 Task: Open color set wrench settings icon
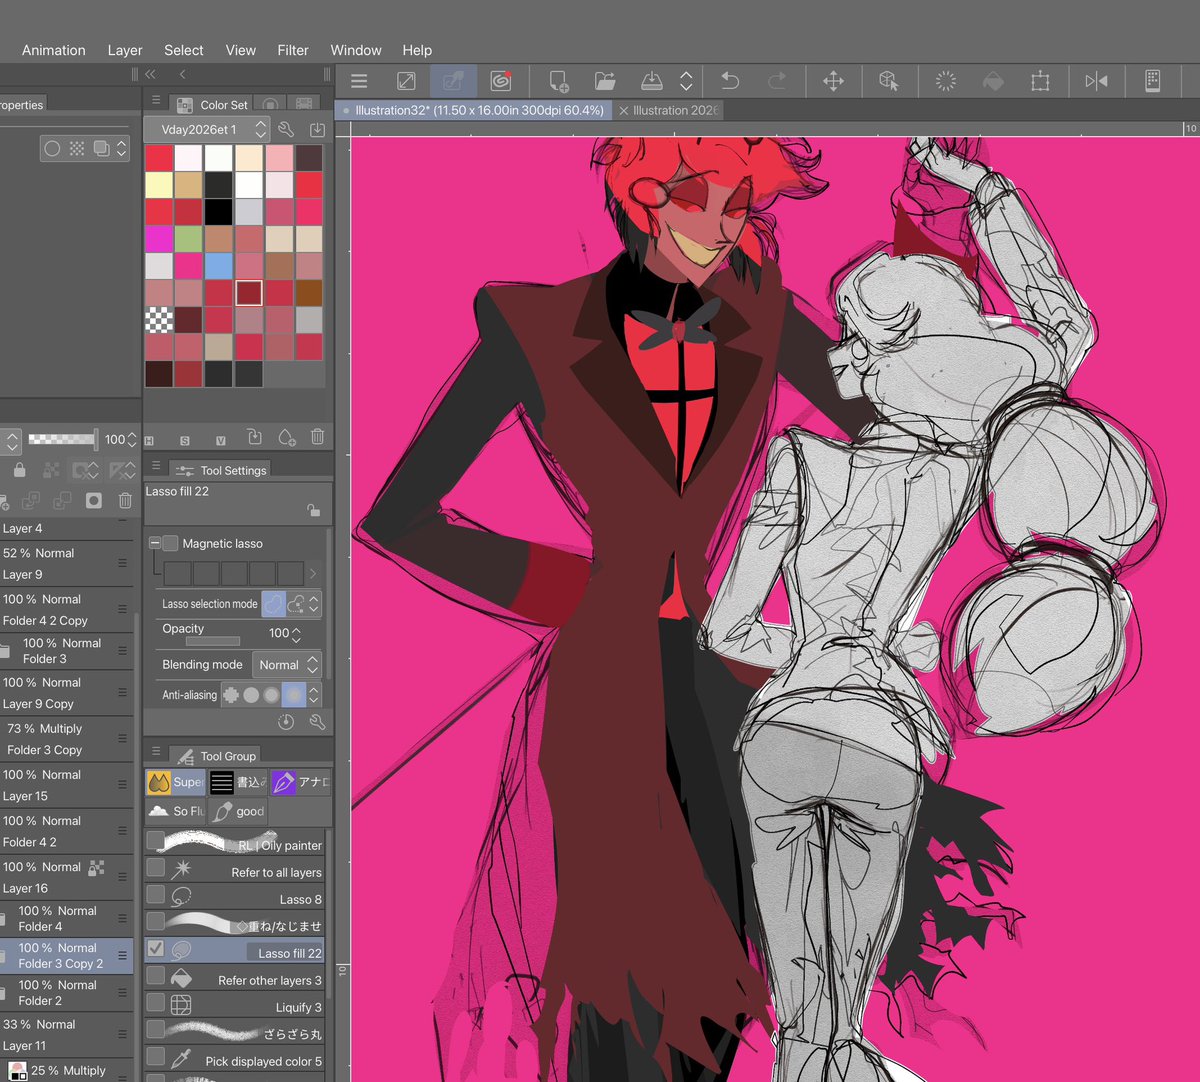[286, 129]
